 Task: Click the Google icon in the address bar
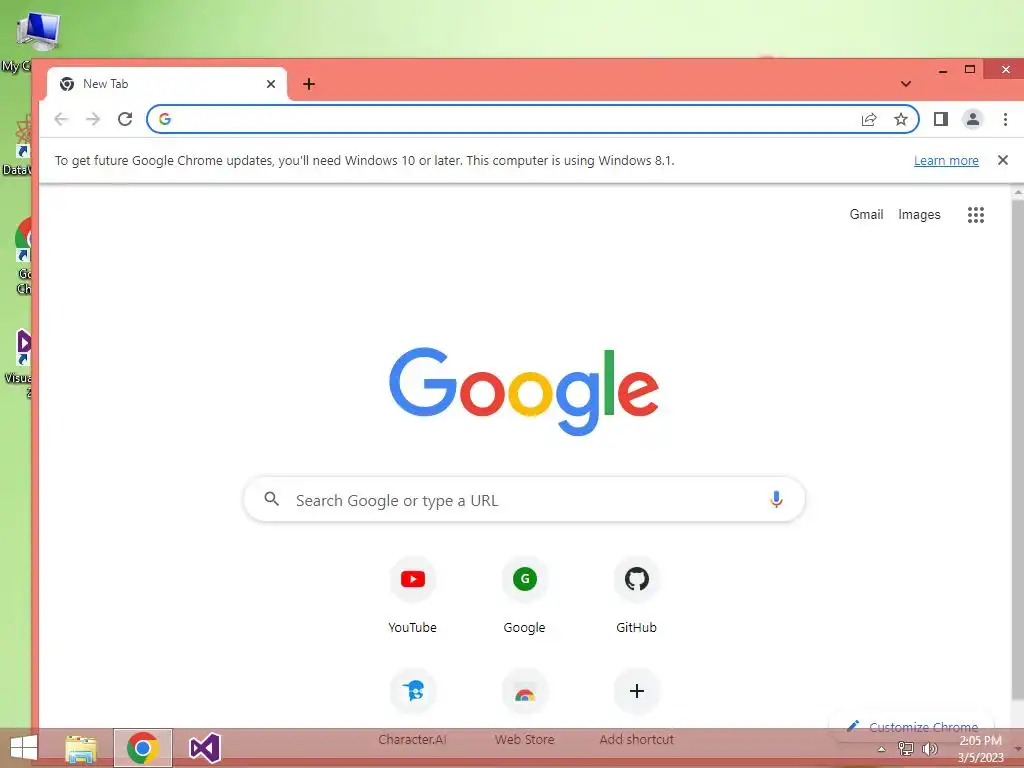click(x=165, y=119)
